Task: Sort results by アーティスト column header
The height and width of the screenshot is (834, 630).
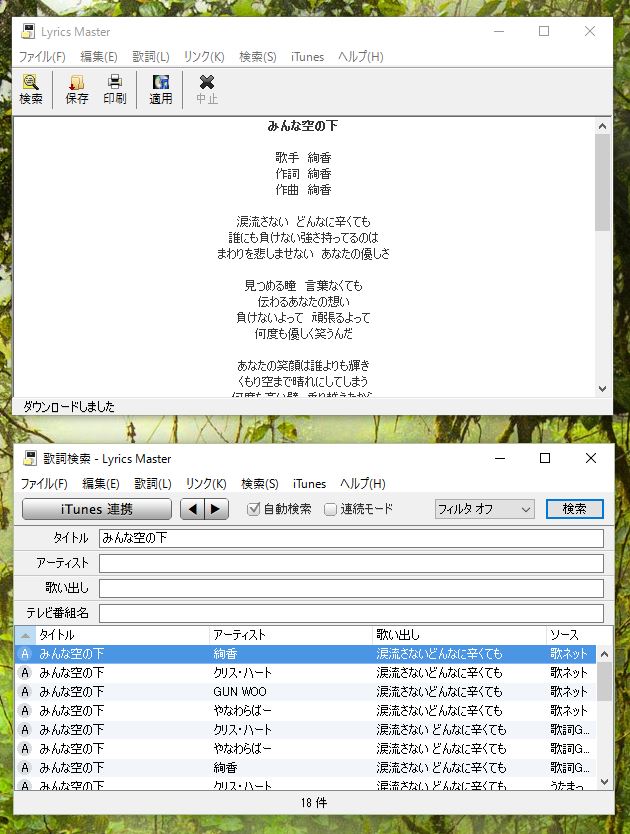Action: [x=291, y=635]
